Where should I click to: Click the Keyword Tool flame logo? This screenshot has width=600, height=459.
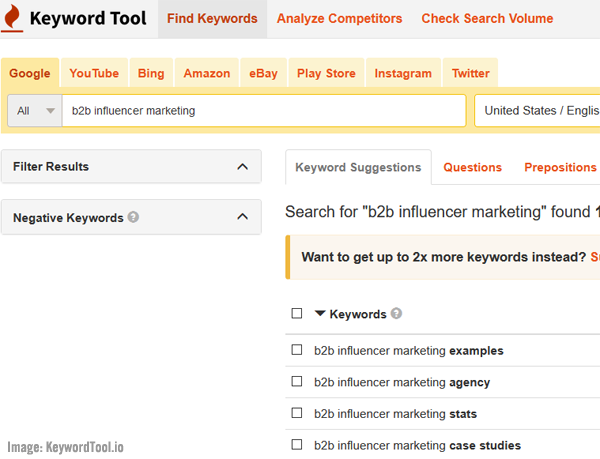pyautogui.click(x=14, y=19)
